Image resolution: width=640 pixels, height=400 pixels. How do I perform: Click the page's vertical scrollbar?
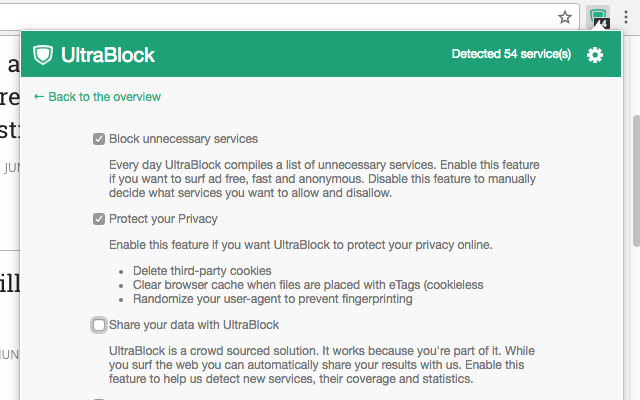point(635,150)
